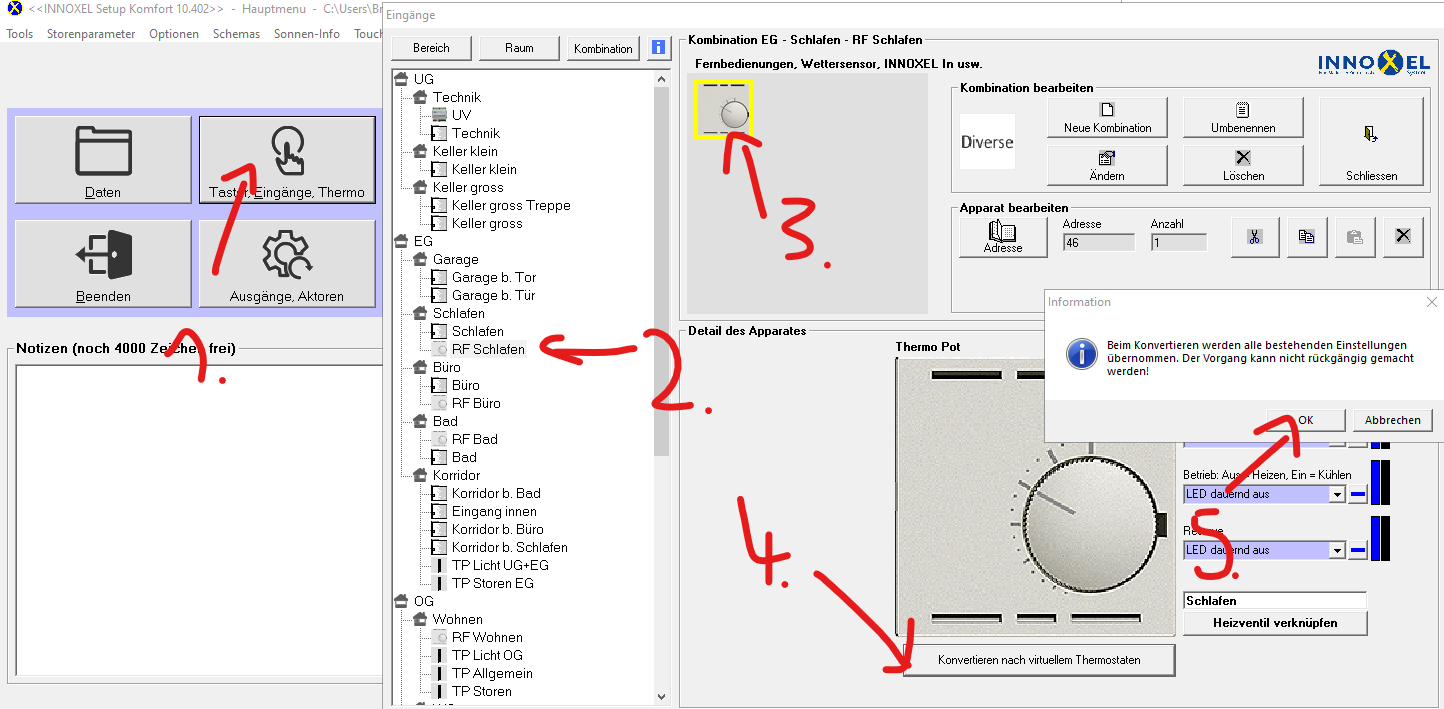
Task: Open Ausgänge, Aktoren gear button
Action: pos(287,264)
